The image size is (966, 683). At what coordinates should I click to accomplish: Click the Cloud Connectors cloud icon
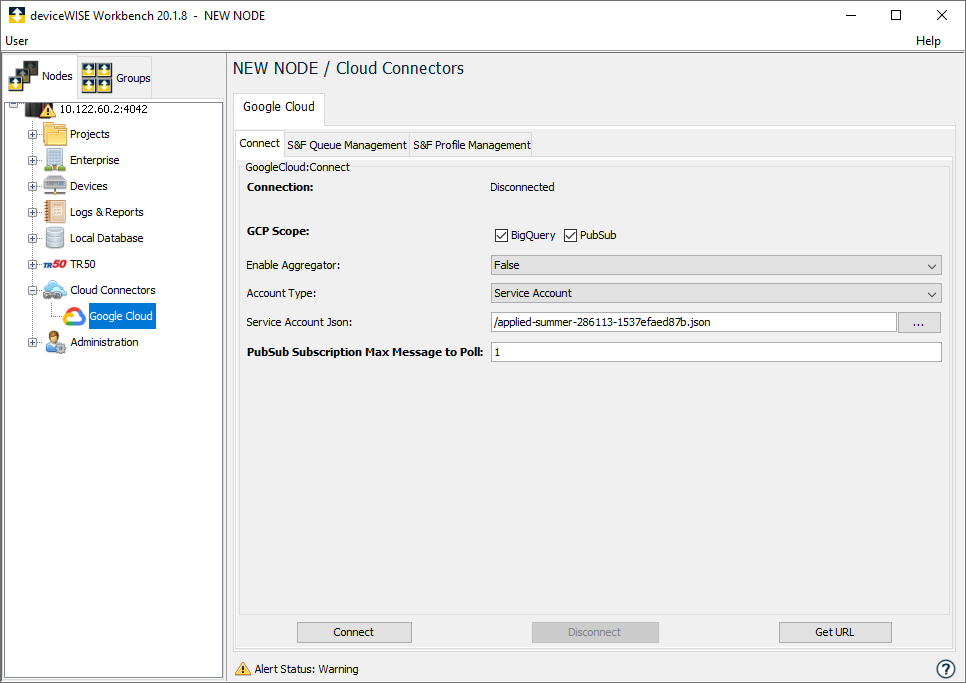[x=55, y=289]
